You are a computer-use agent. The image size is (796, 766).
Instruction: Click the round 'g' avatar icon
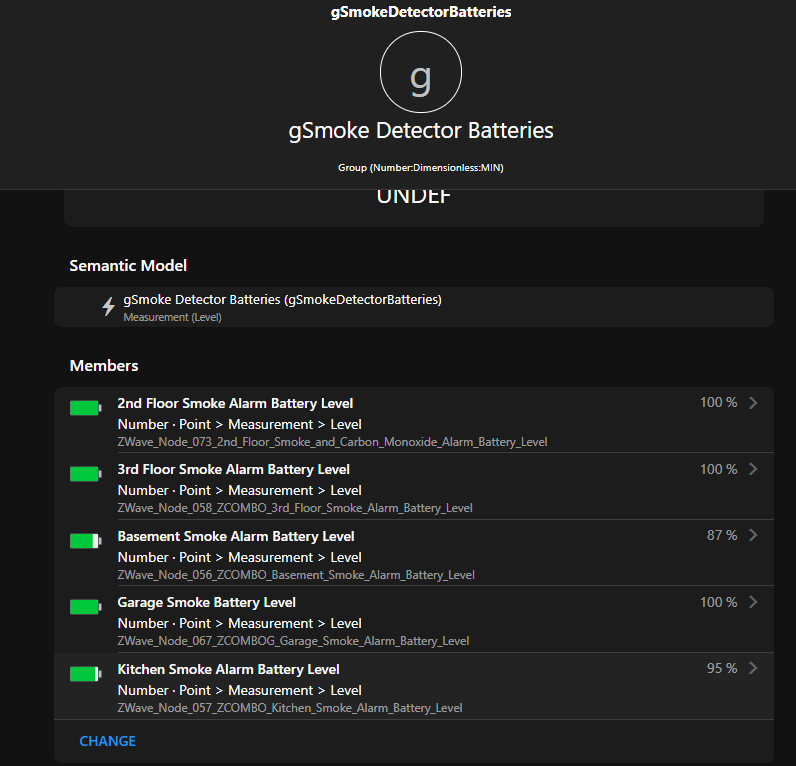[421, 78]
